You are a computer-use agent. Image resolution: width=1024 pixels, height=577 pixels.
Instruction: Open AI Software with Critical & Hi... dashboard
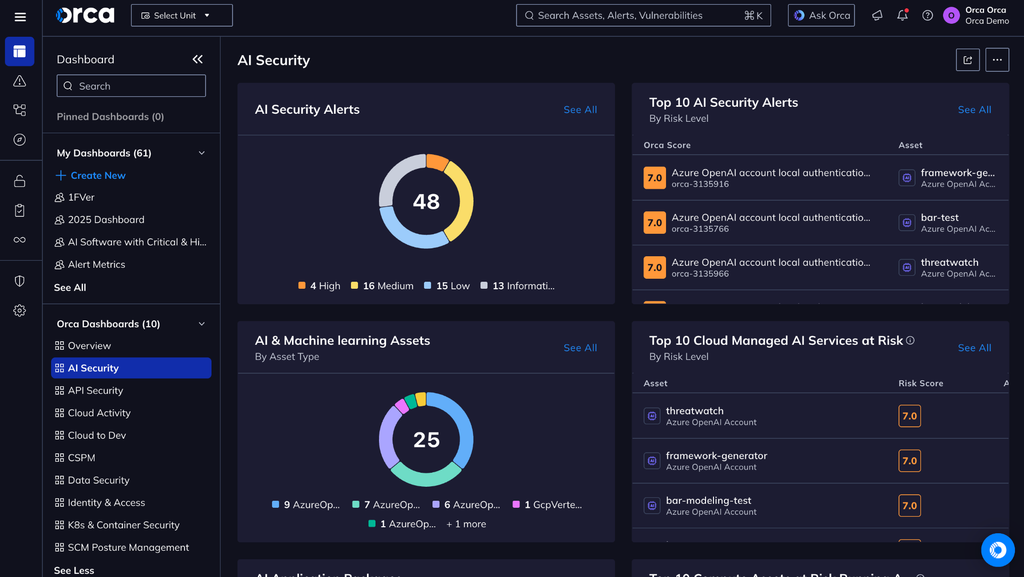point(131,242)
